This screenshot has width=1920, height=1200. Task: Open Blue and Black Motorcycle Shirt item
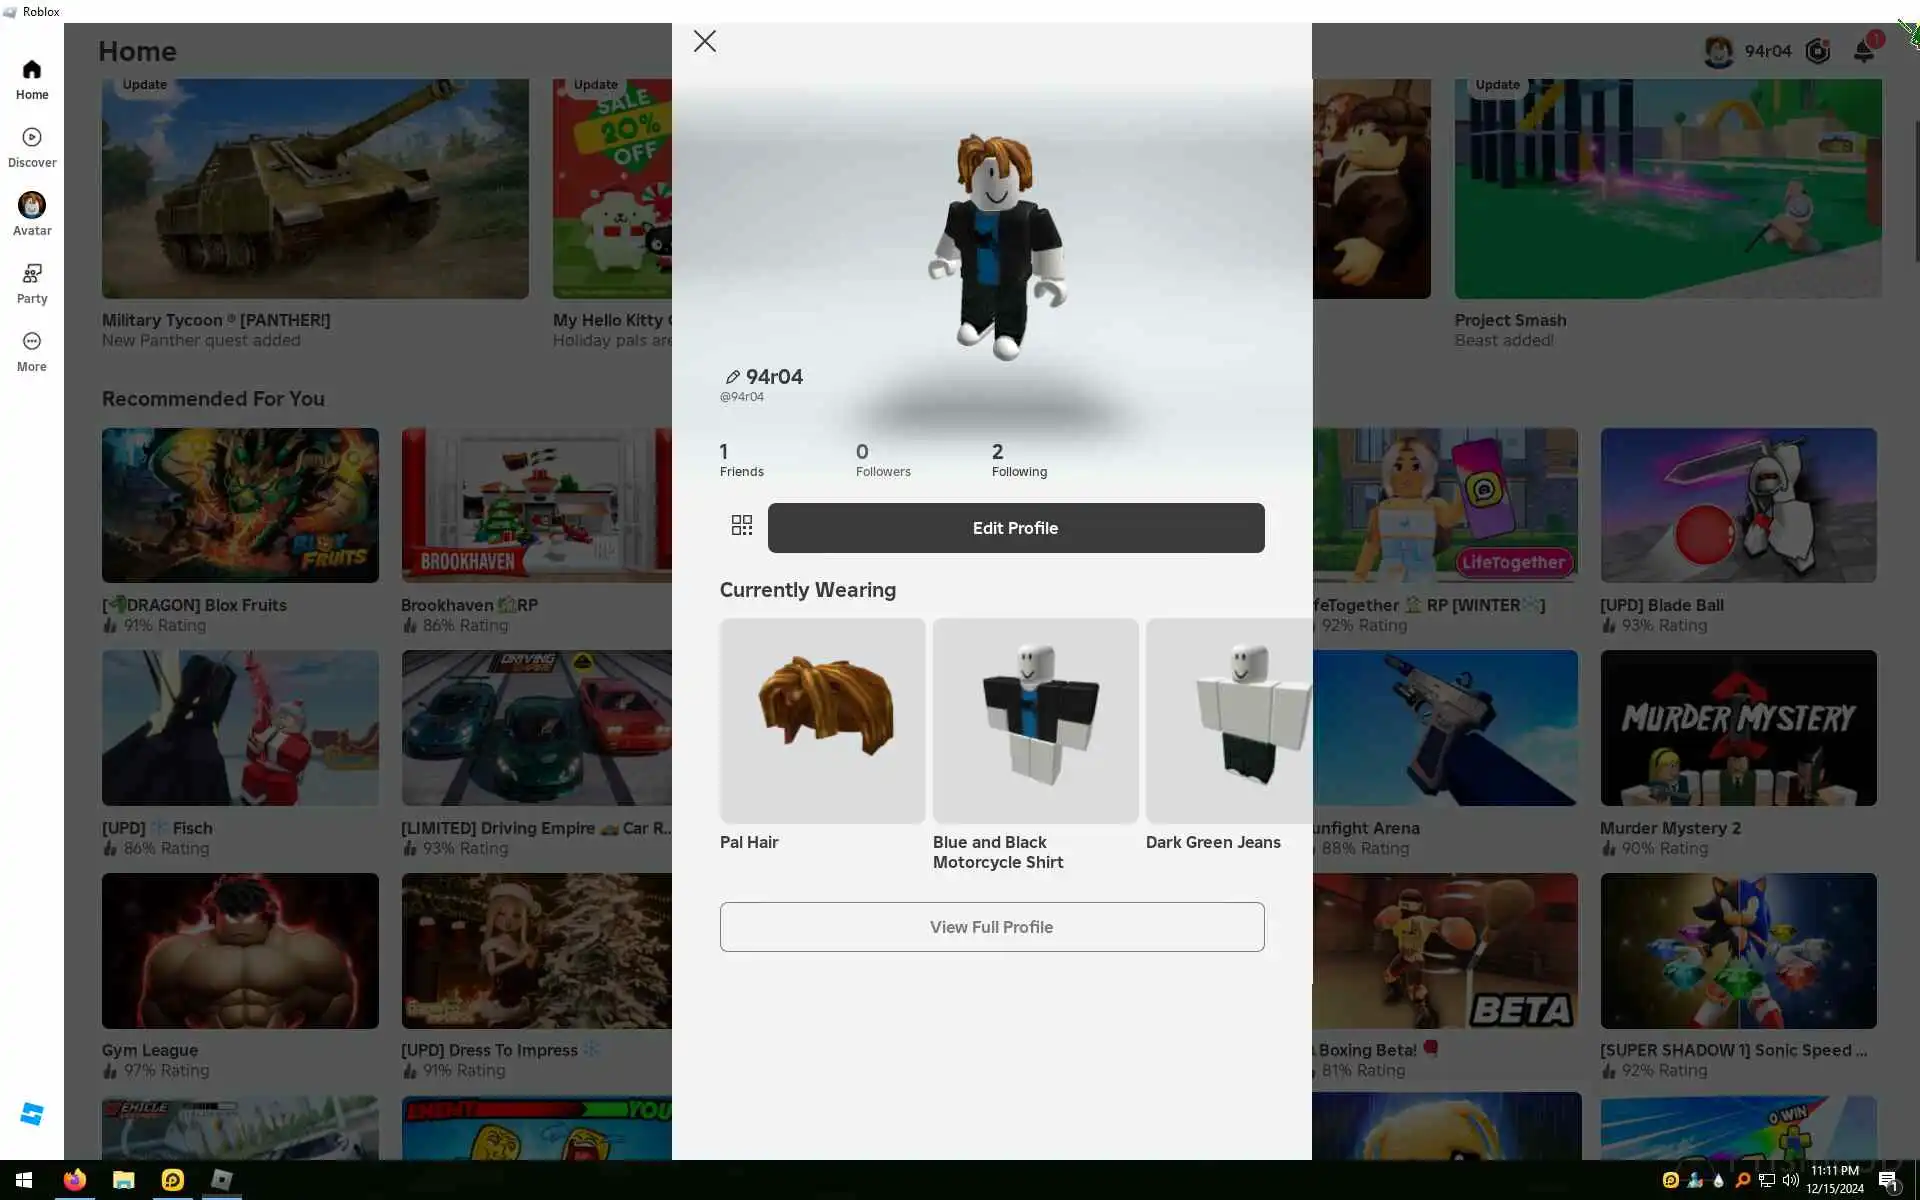pos(1035,721)
